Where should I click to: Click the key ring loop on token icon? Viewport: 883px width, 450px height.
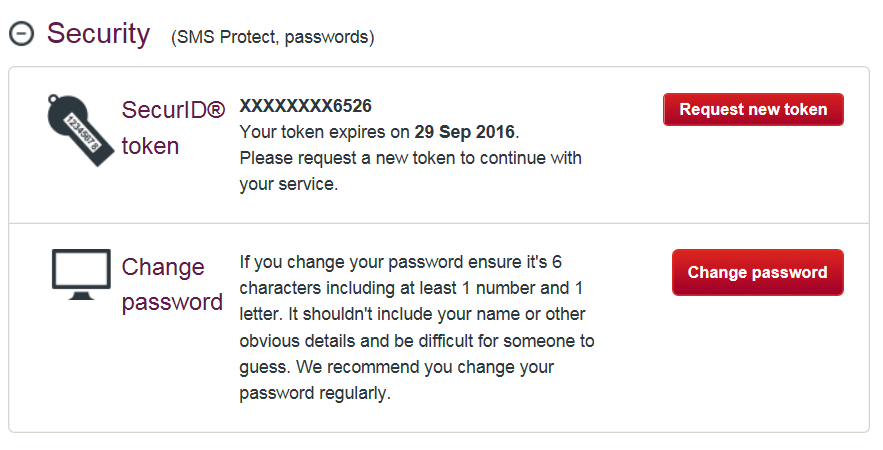tap(55, 100)
